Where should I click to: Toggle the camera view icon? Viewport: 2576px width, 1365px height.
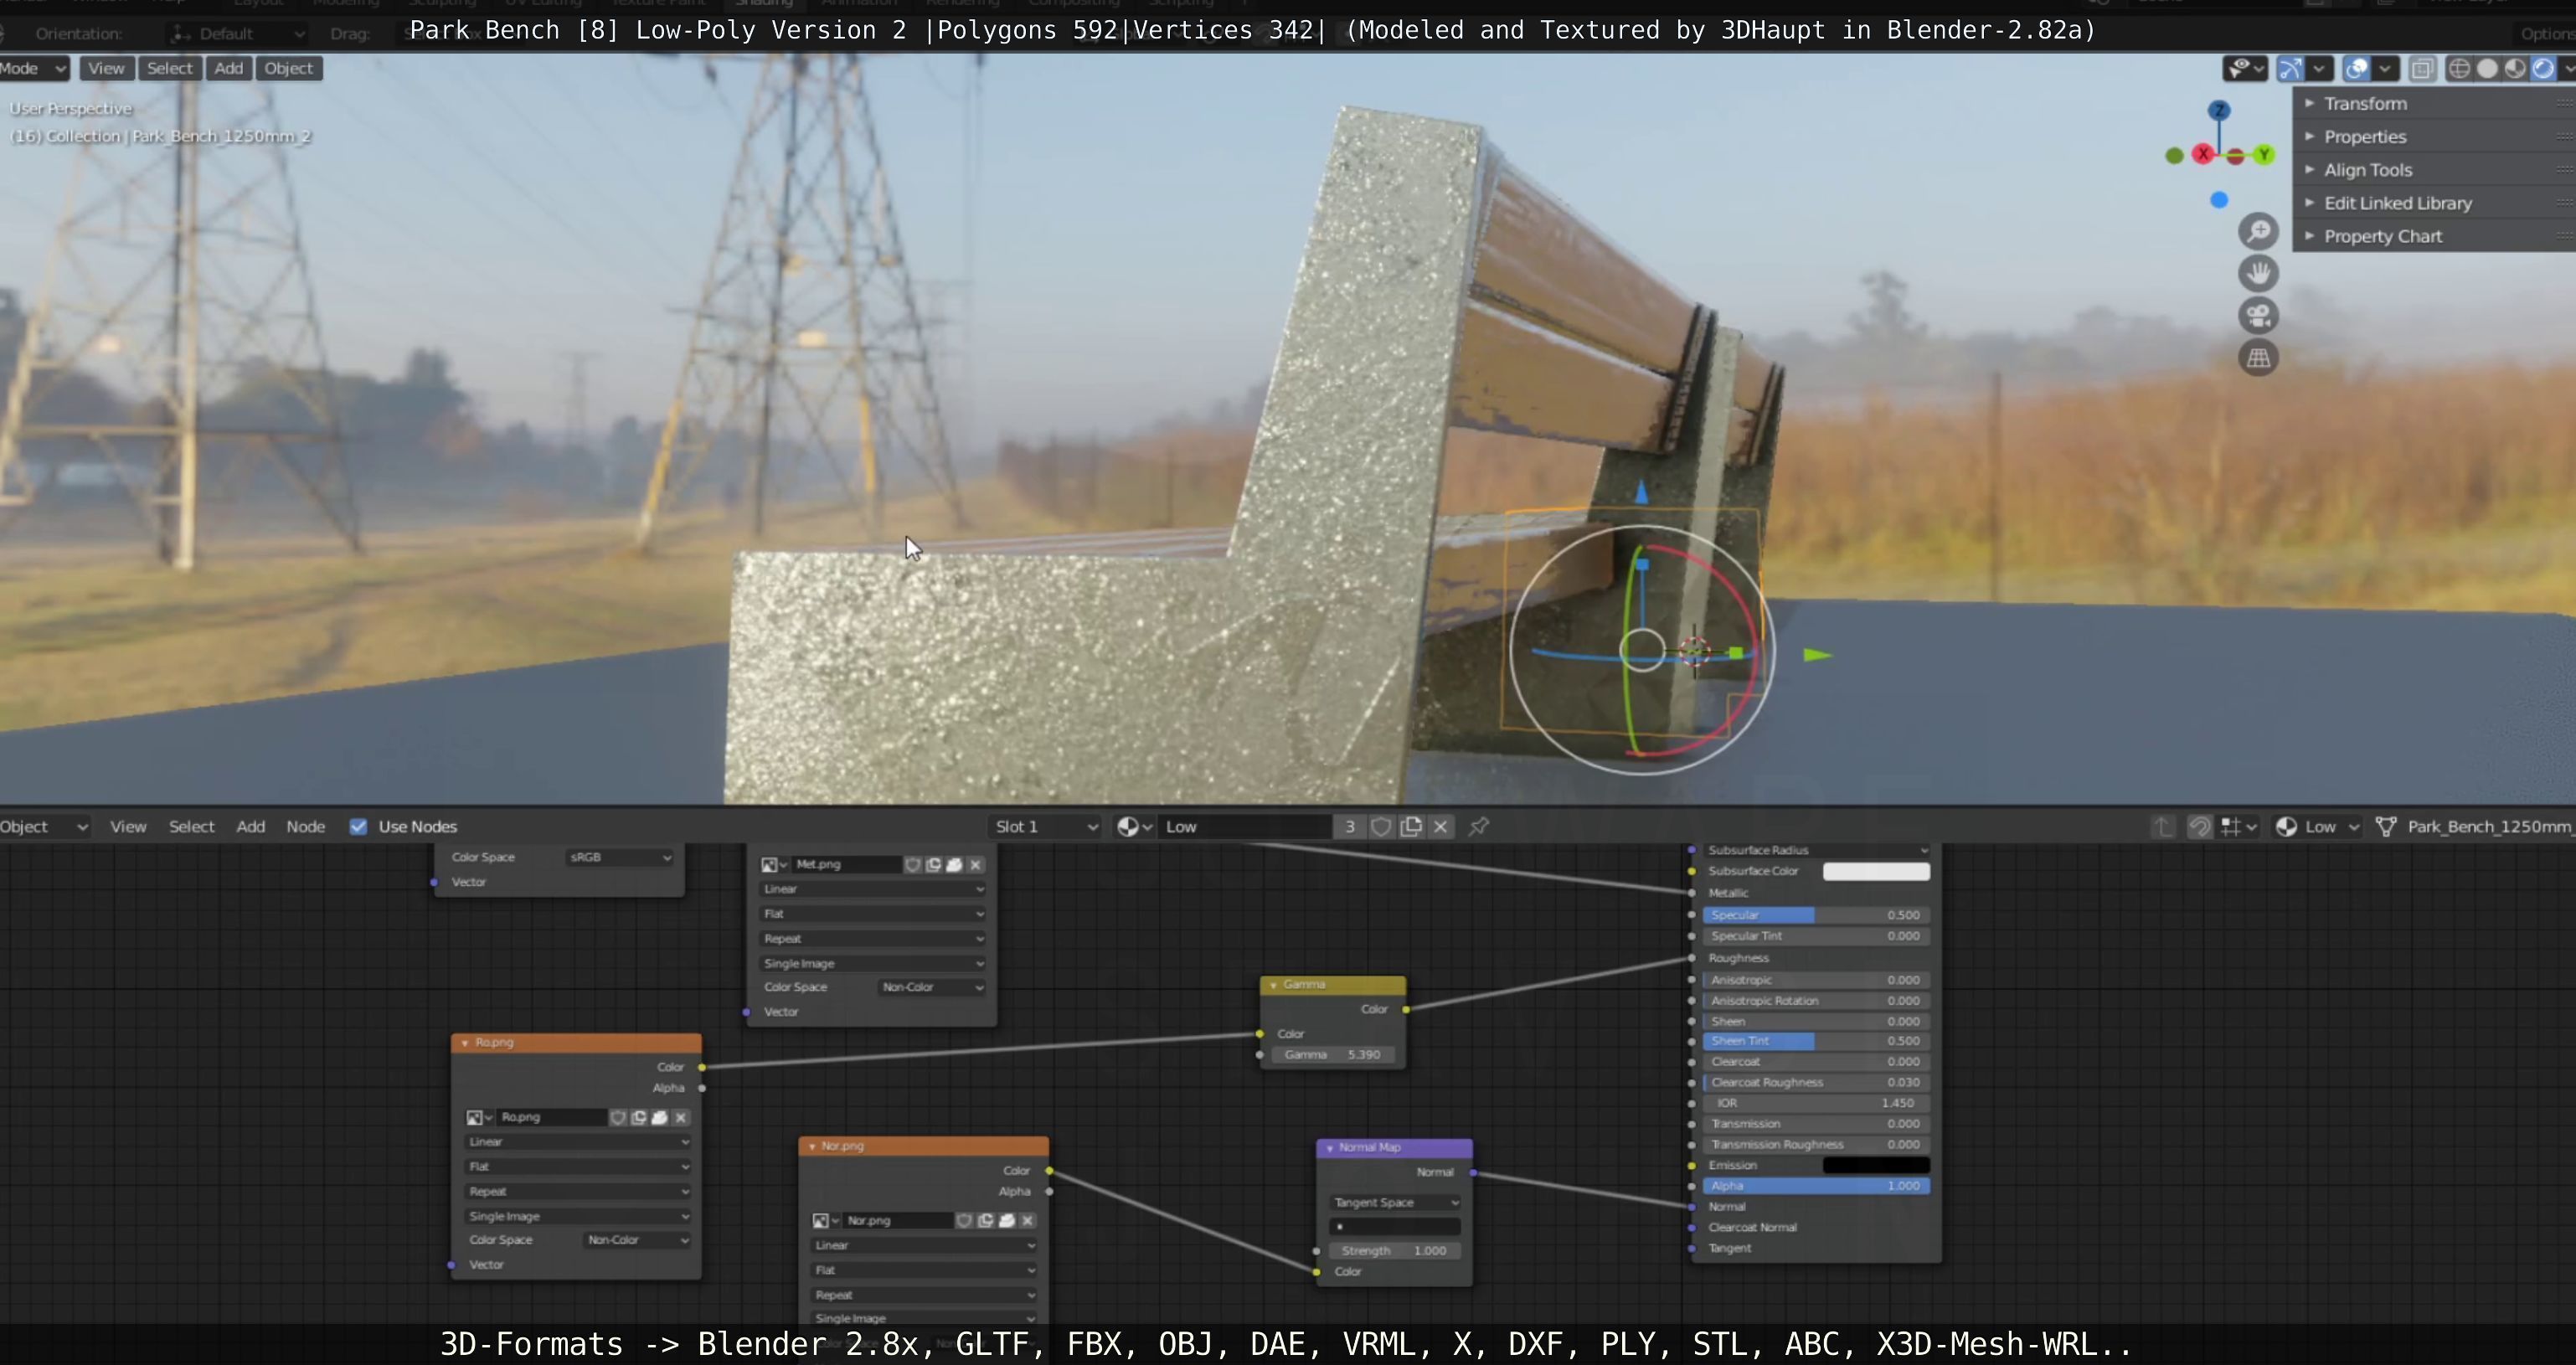coord(2258,316)
